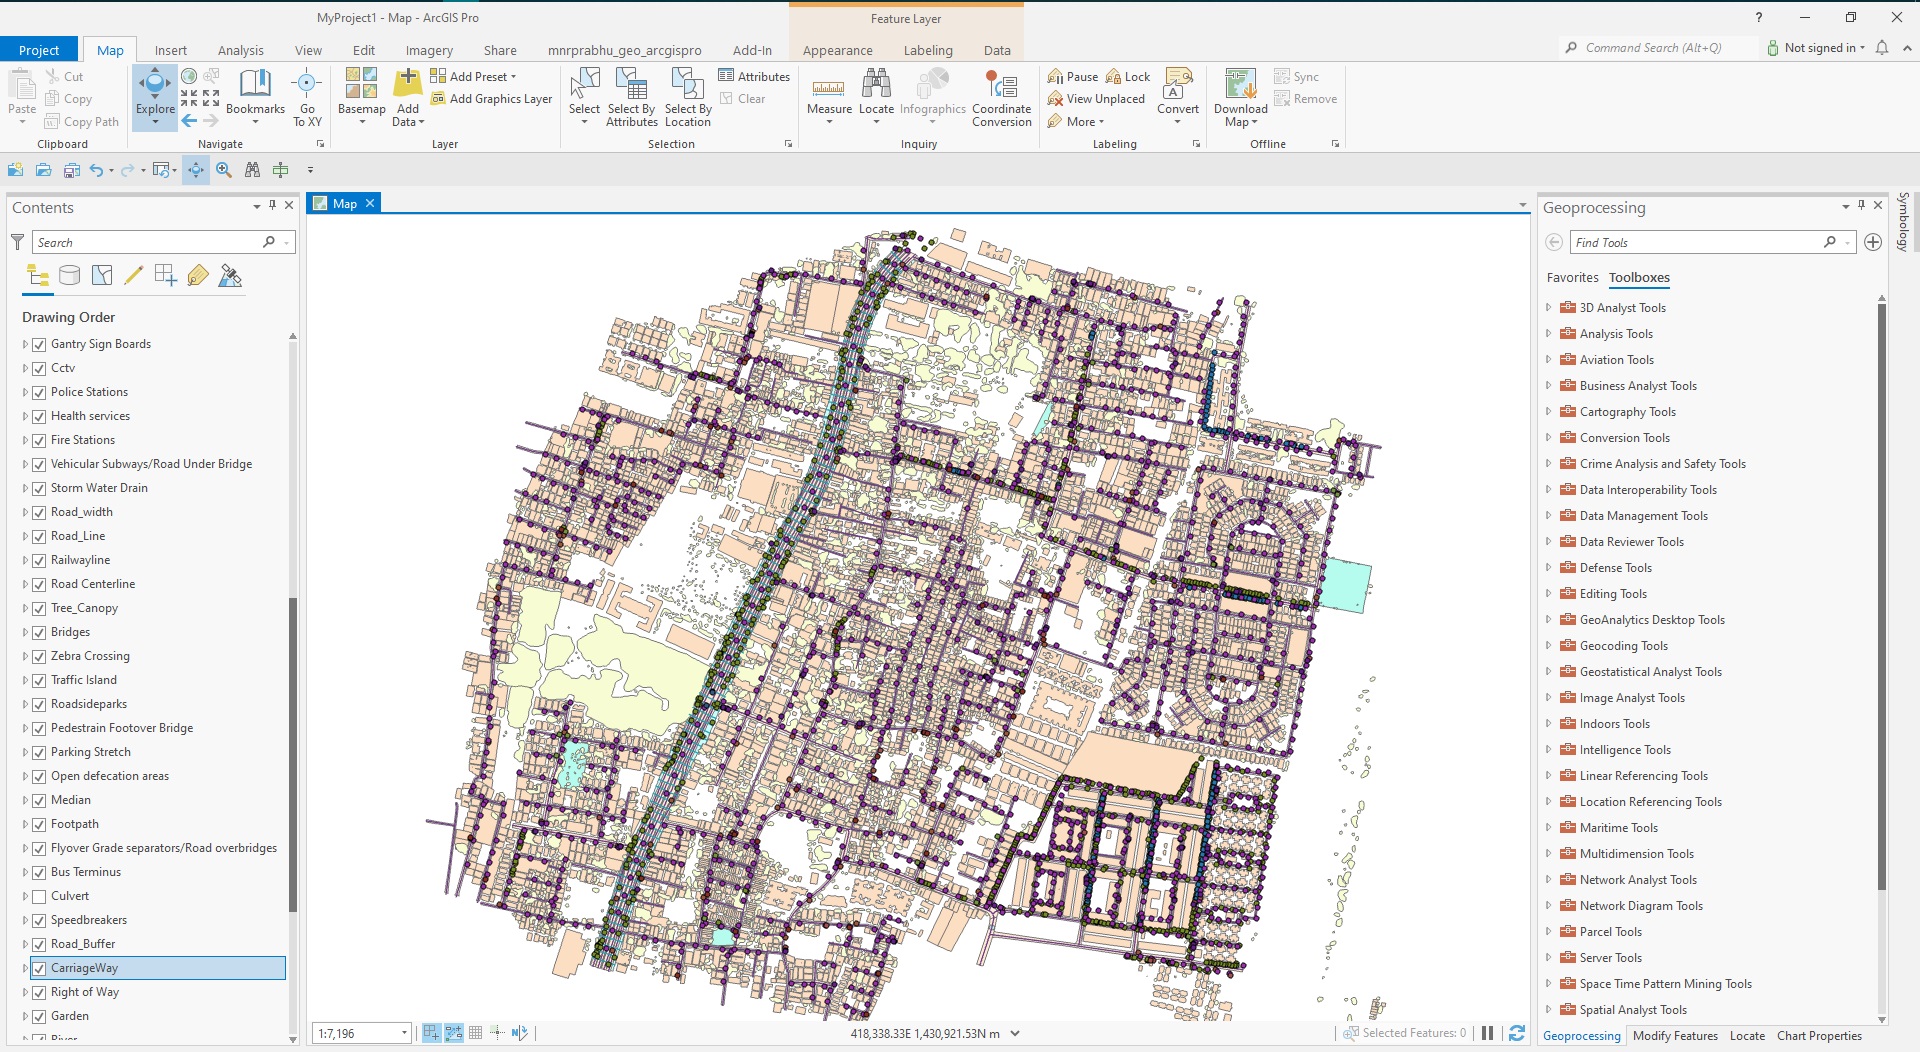The image size is (1920, 1052).
Task: Open Select By Attributes
Action: pos(632,97)
